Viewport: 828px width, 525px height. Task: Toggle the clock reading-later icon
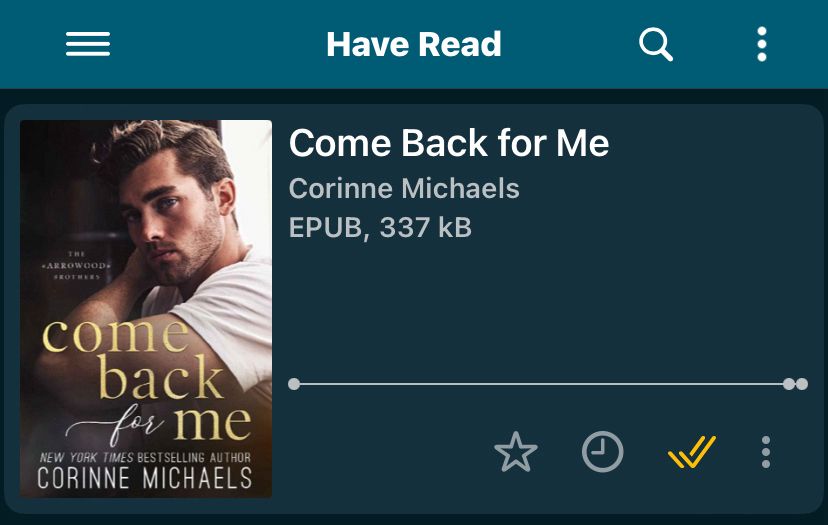coord(603,452)
